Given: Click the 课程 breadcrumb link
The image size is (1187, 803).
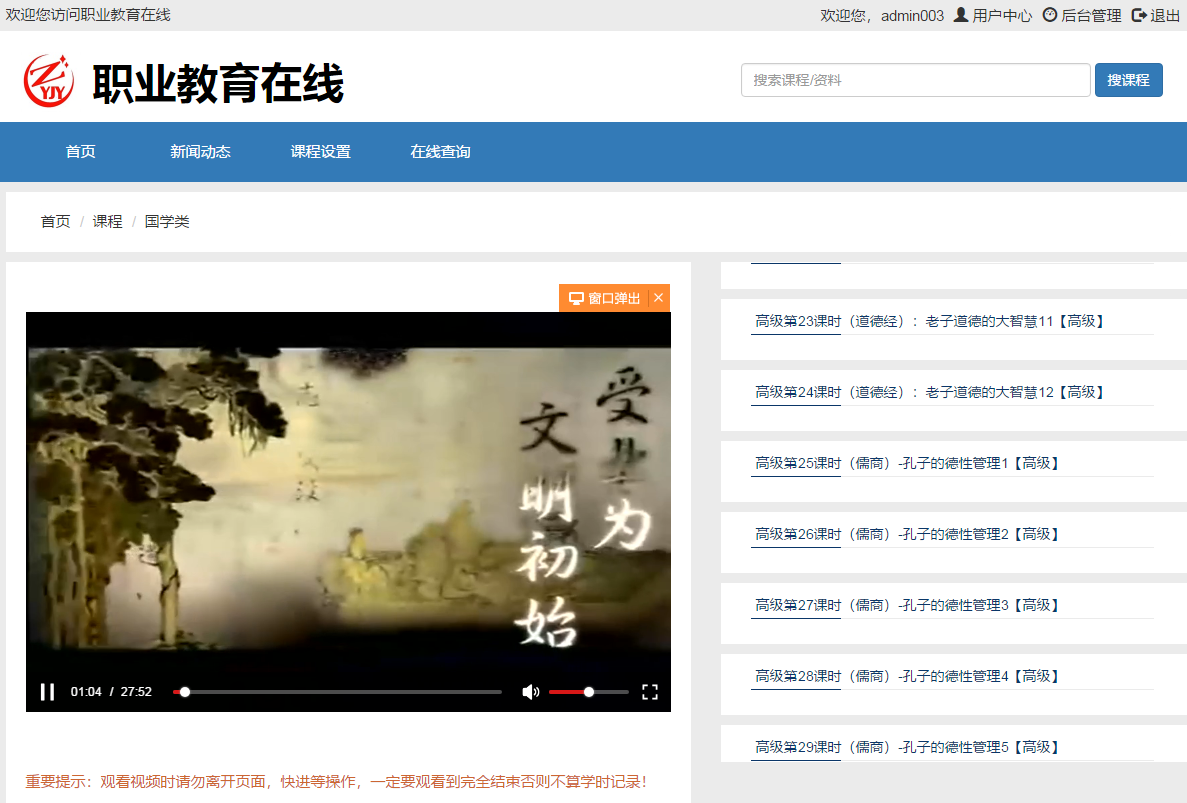Looking at the screenshot, I should 107,222.
